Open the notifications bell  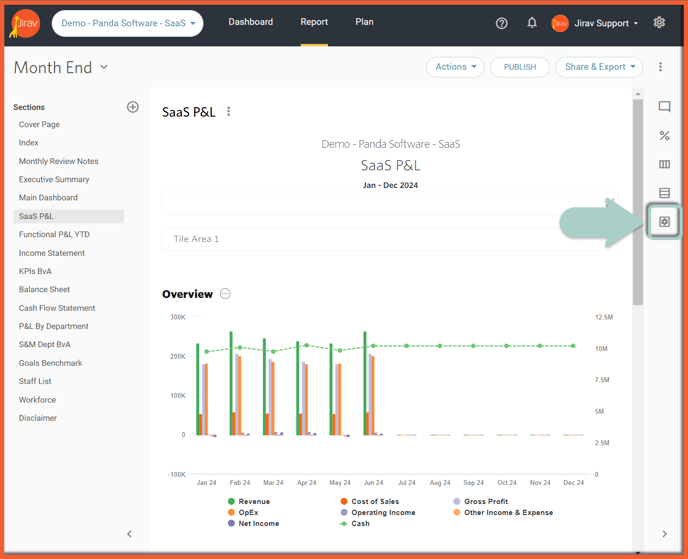coord(532,23)
